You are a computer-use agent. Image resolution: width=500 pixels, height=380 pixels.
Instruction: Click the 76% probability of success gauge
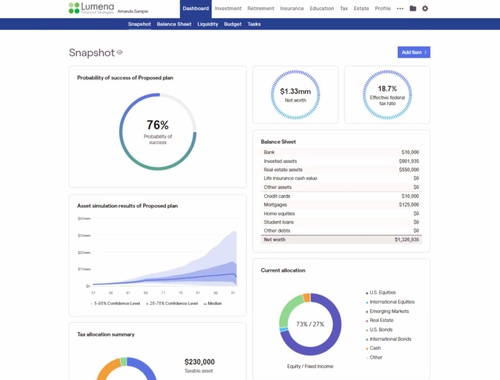click(x=158, y=132)
